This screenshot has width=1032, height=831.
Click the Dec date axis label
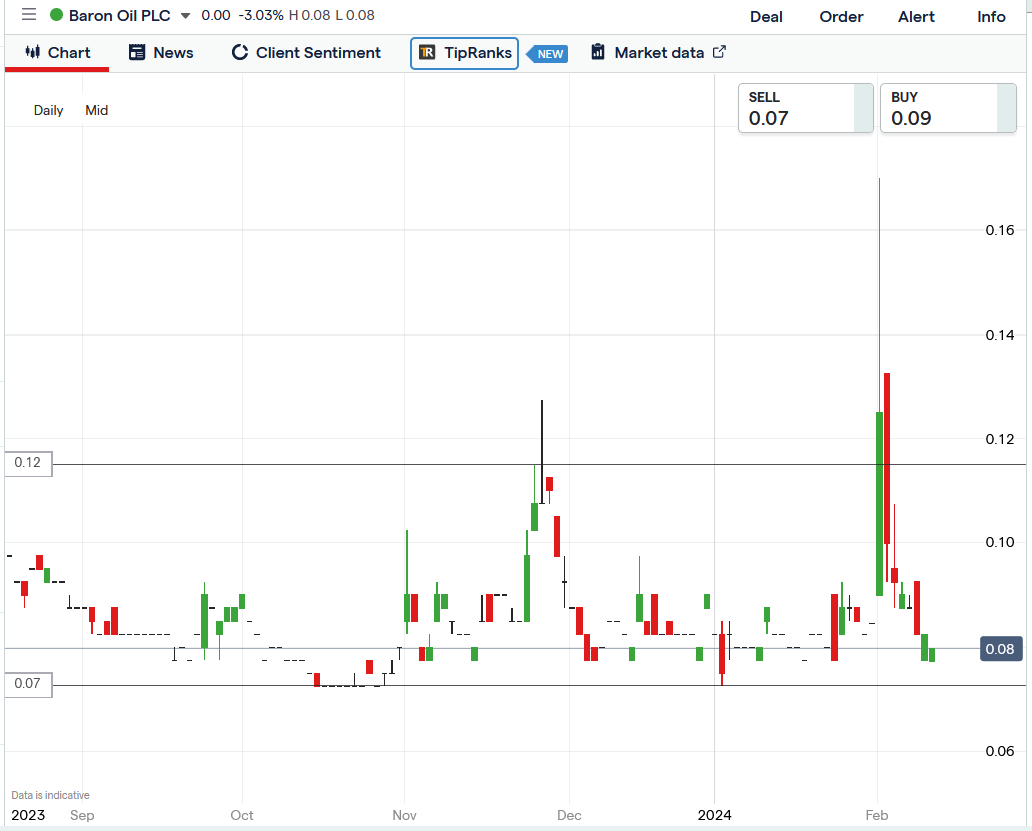click(x=569, y=815)
